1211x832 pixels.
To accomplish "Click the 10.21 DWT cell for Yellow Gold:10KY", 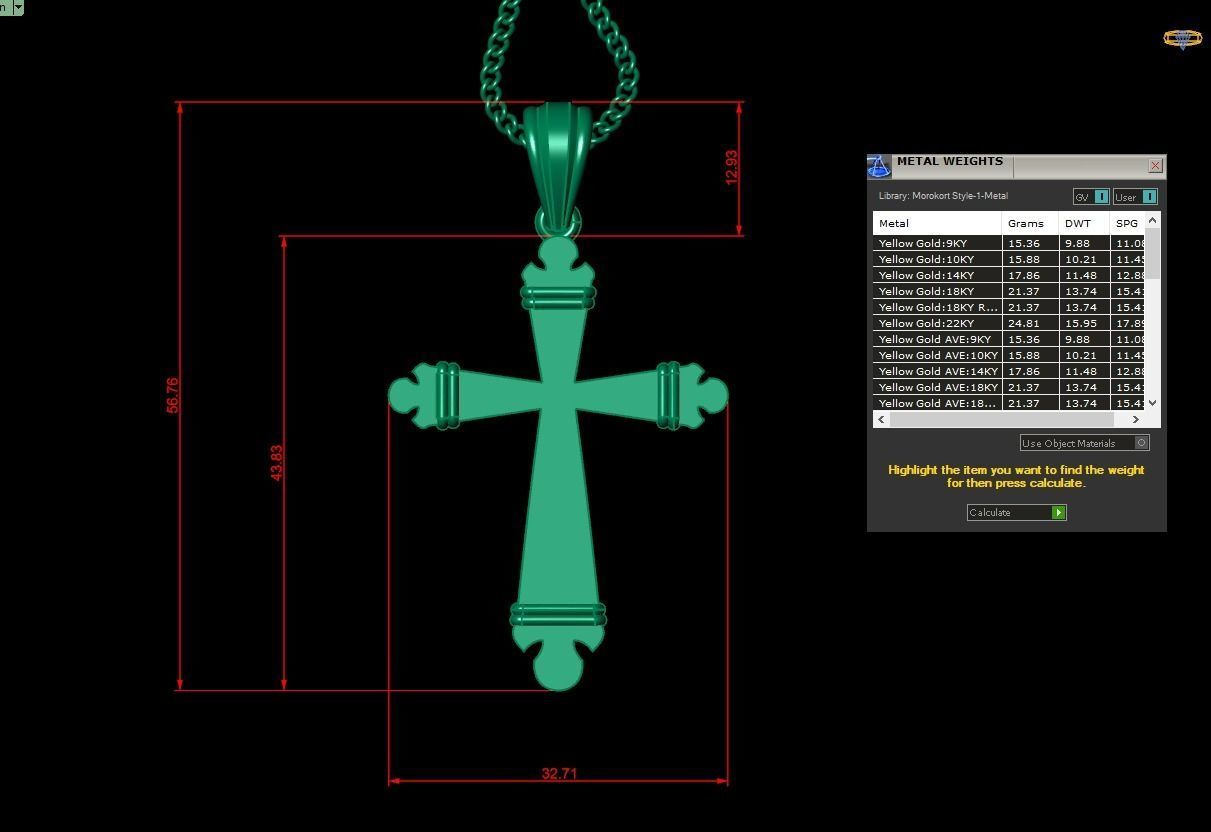I will click(x=1084, y=260).
